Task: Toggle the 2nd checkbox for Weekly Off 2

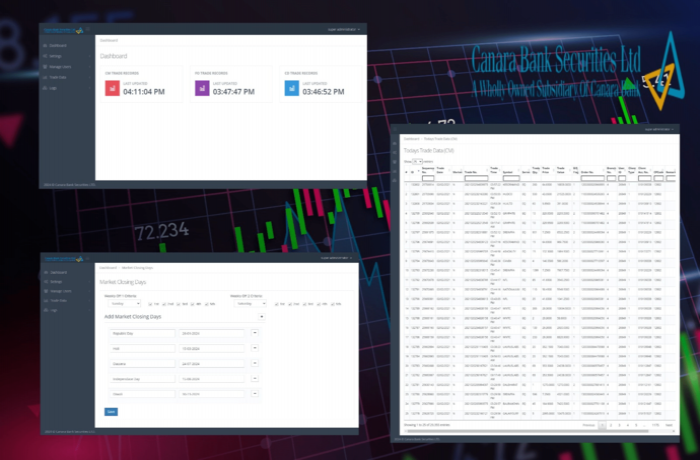Action: click(290, 304)
